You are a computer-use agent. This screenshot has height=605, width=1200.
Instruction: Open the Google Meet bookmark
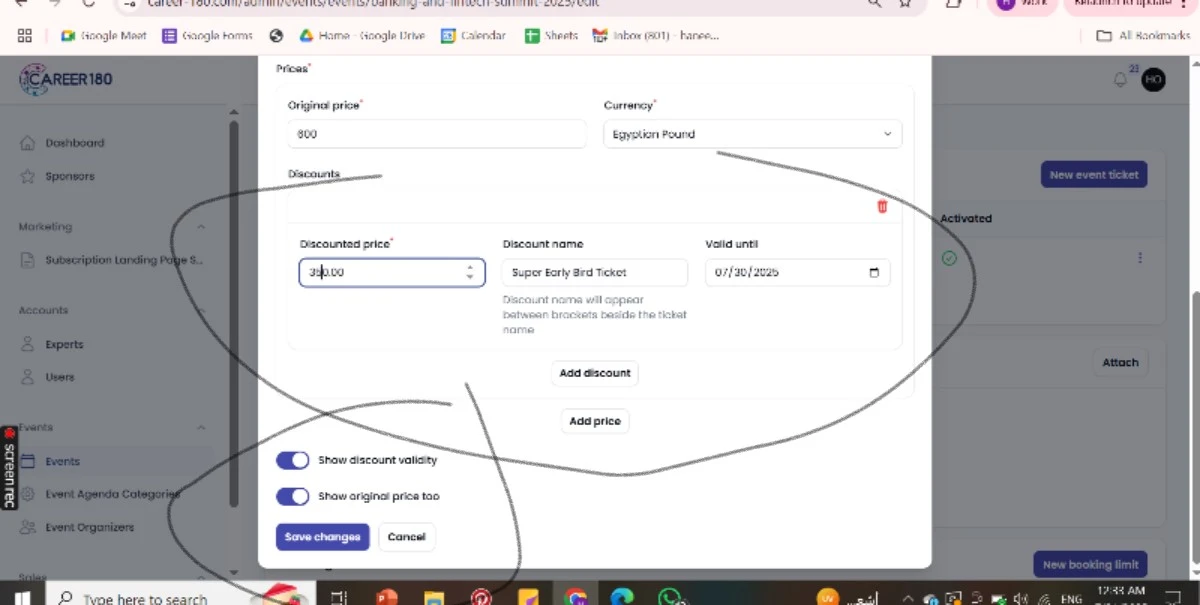tap(104, 35)
